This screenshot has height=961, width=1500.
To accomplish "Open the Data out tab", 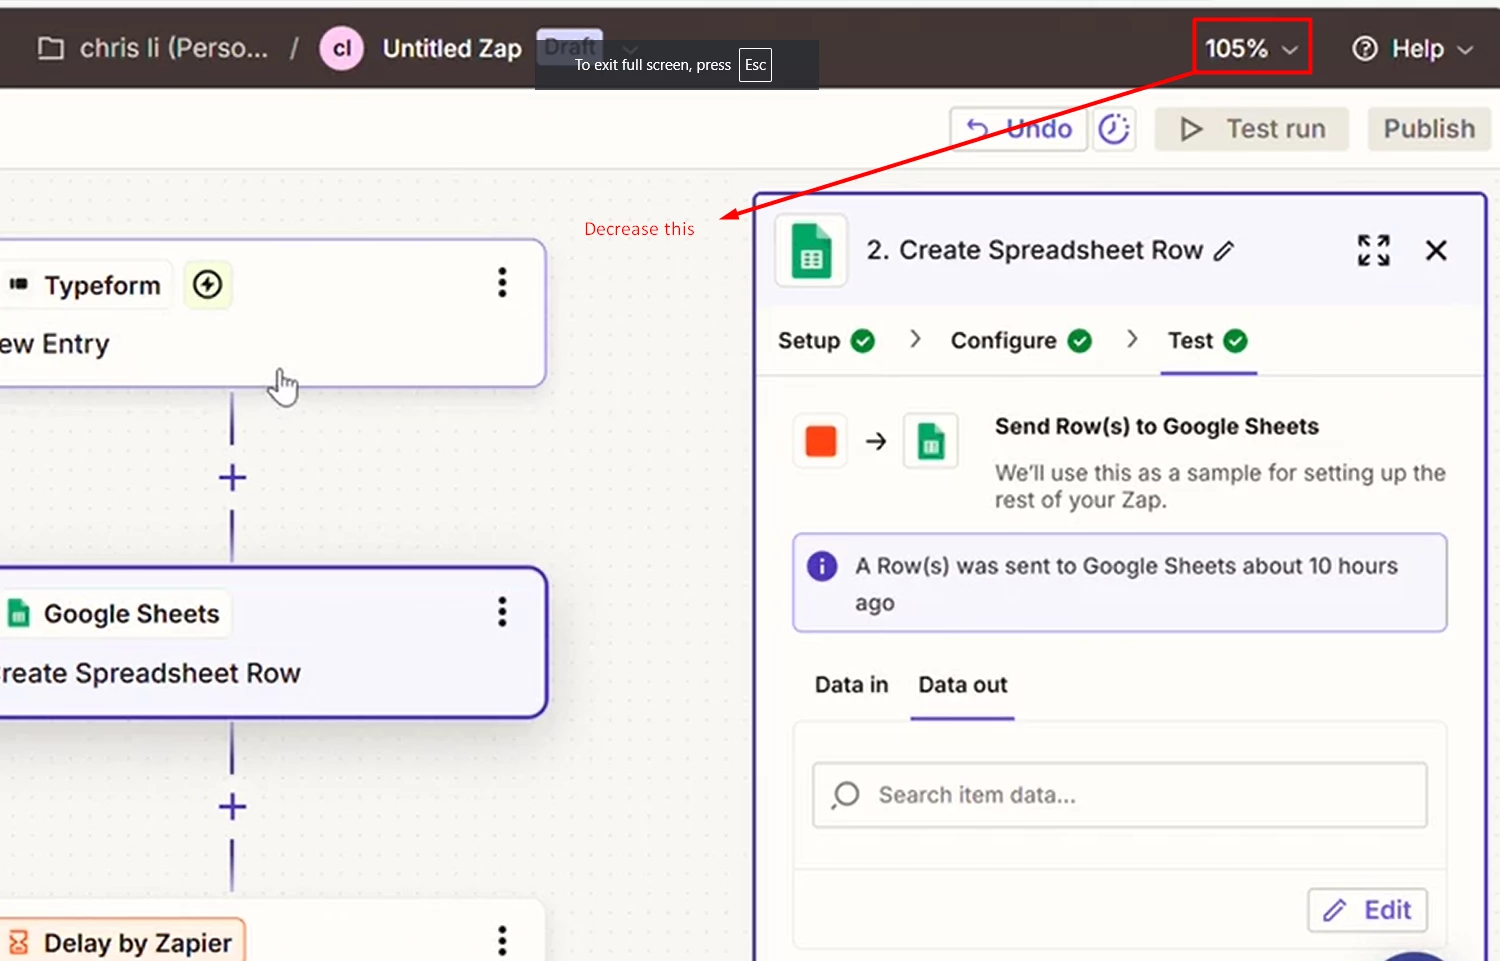I will tap(963, 685).
